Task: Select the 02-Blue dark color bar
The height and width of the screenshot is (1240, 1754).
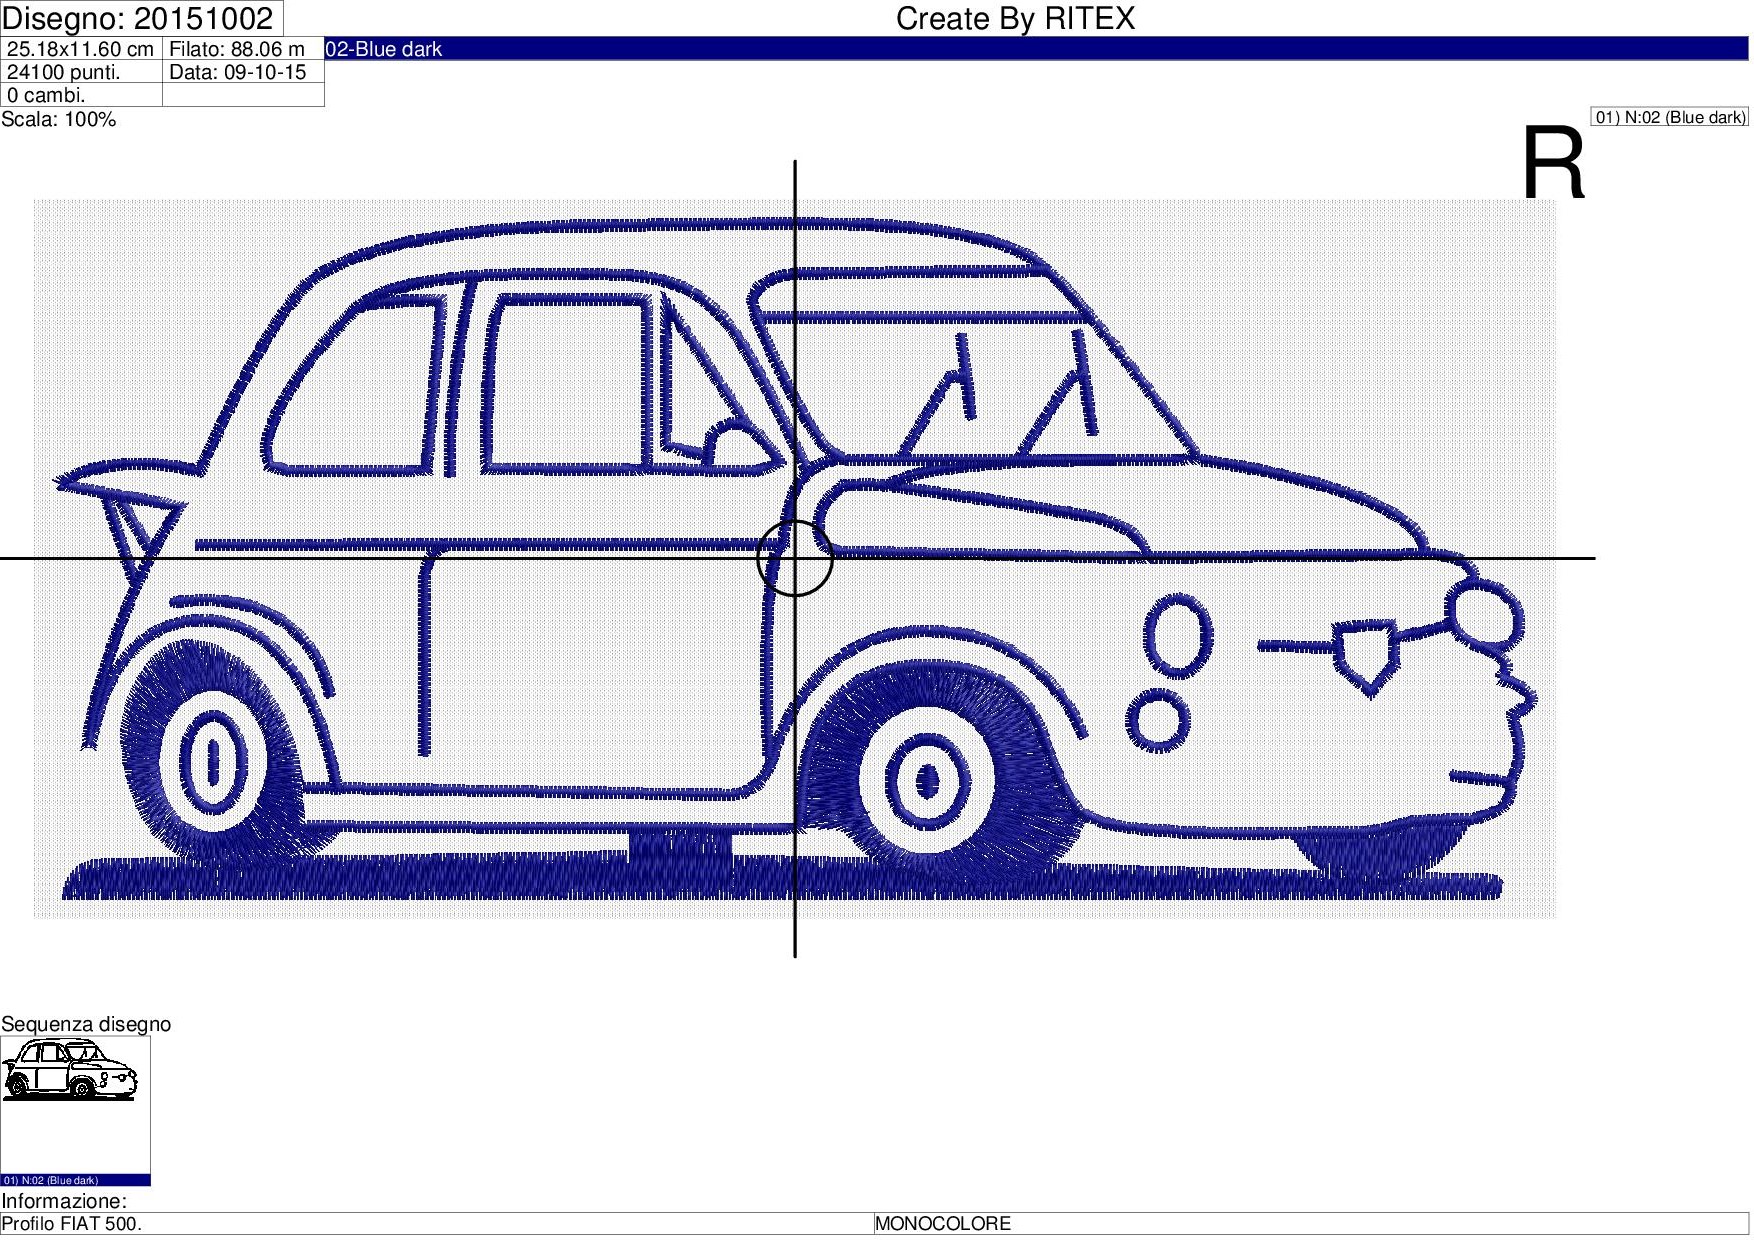Action: 1036,49
